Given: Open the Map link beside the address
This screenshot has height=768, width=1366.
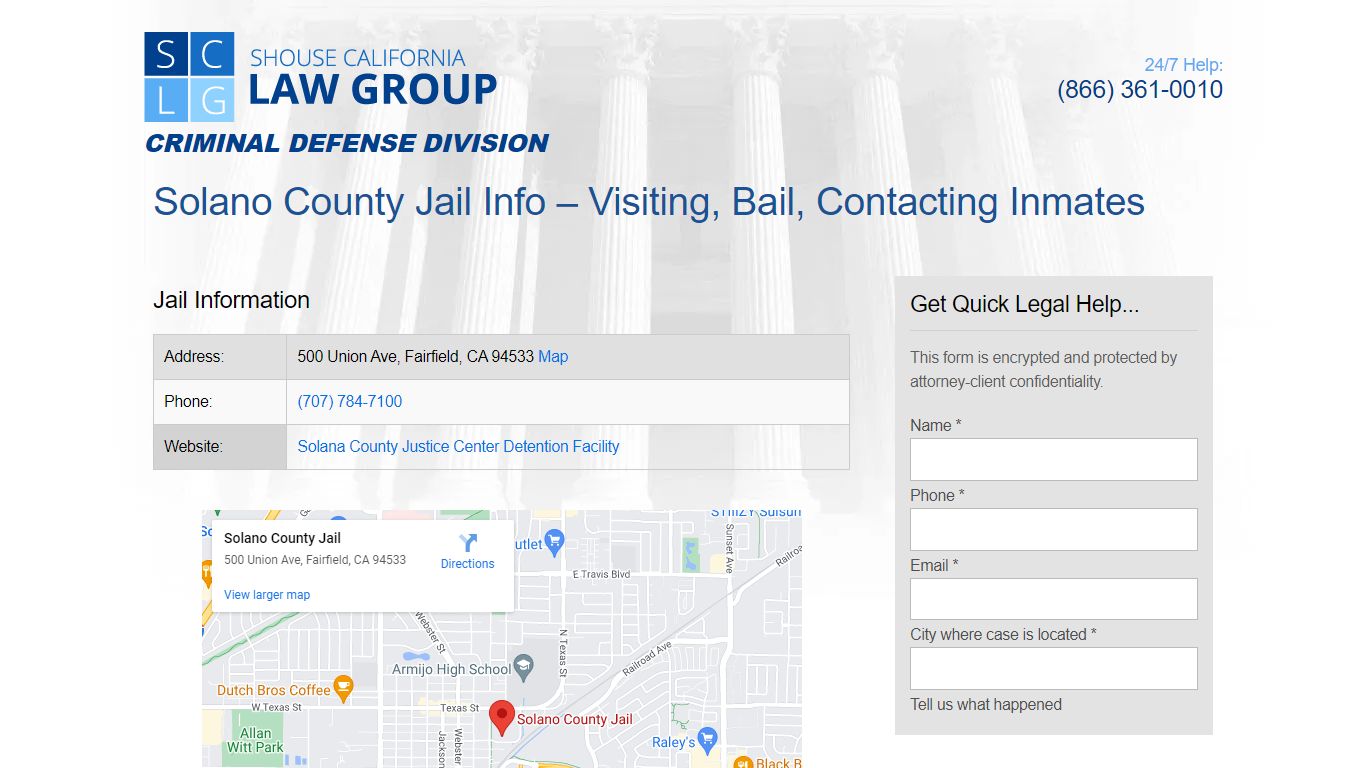Looking at the screenshot, I should (553, 356).
